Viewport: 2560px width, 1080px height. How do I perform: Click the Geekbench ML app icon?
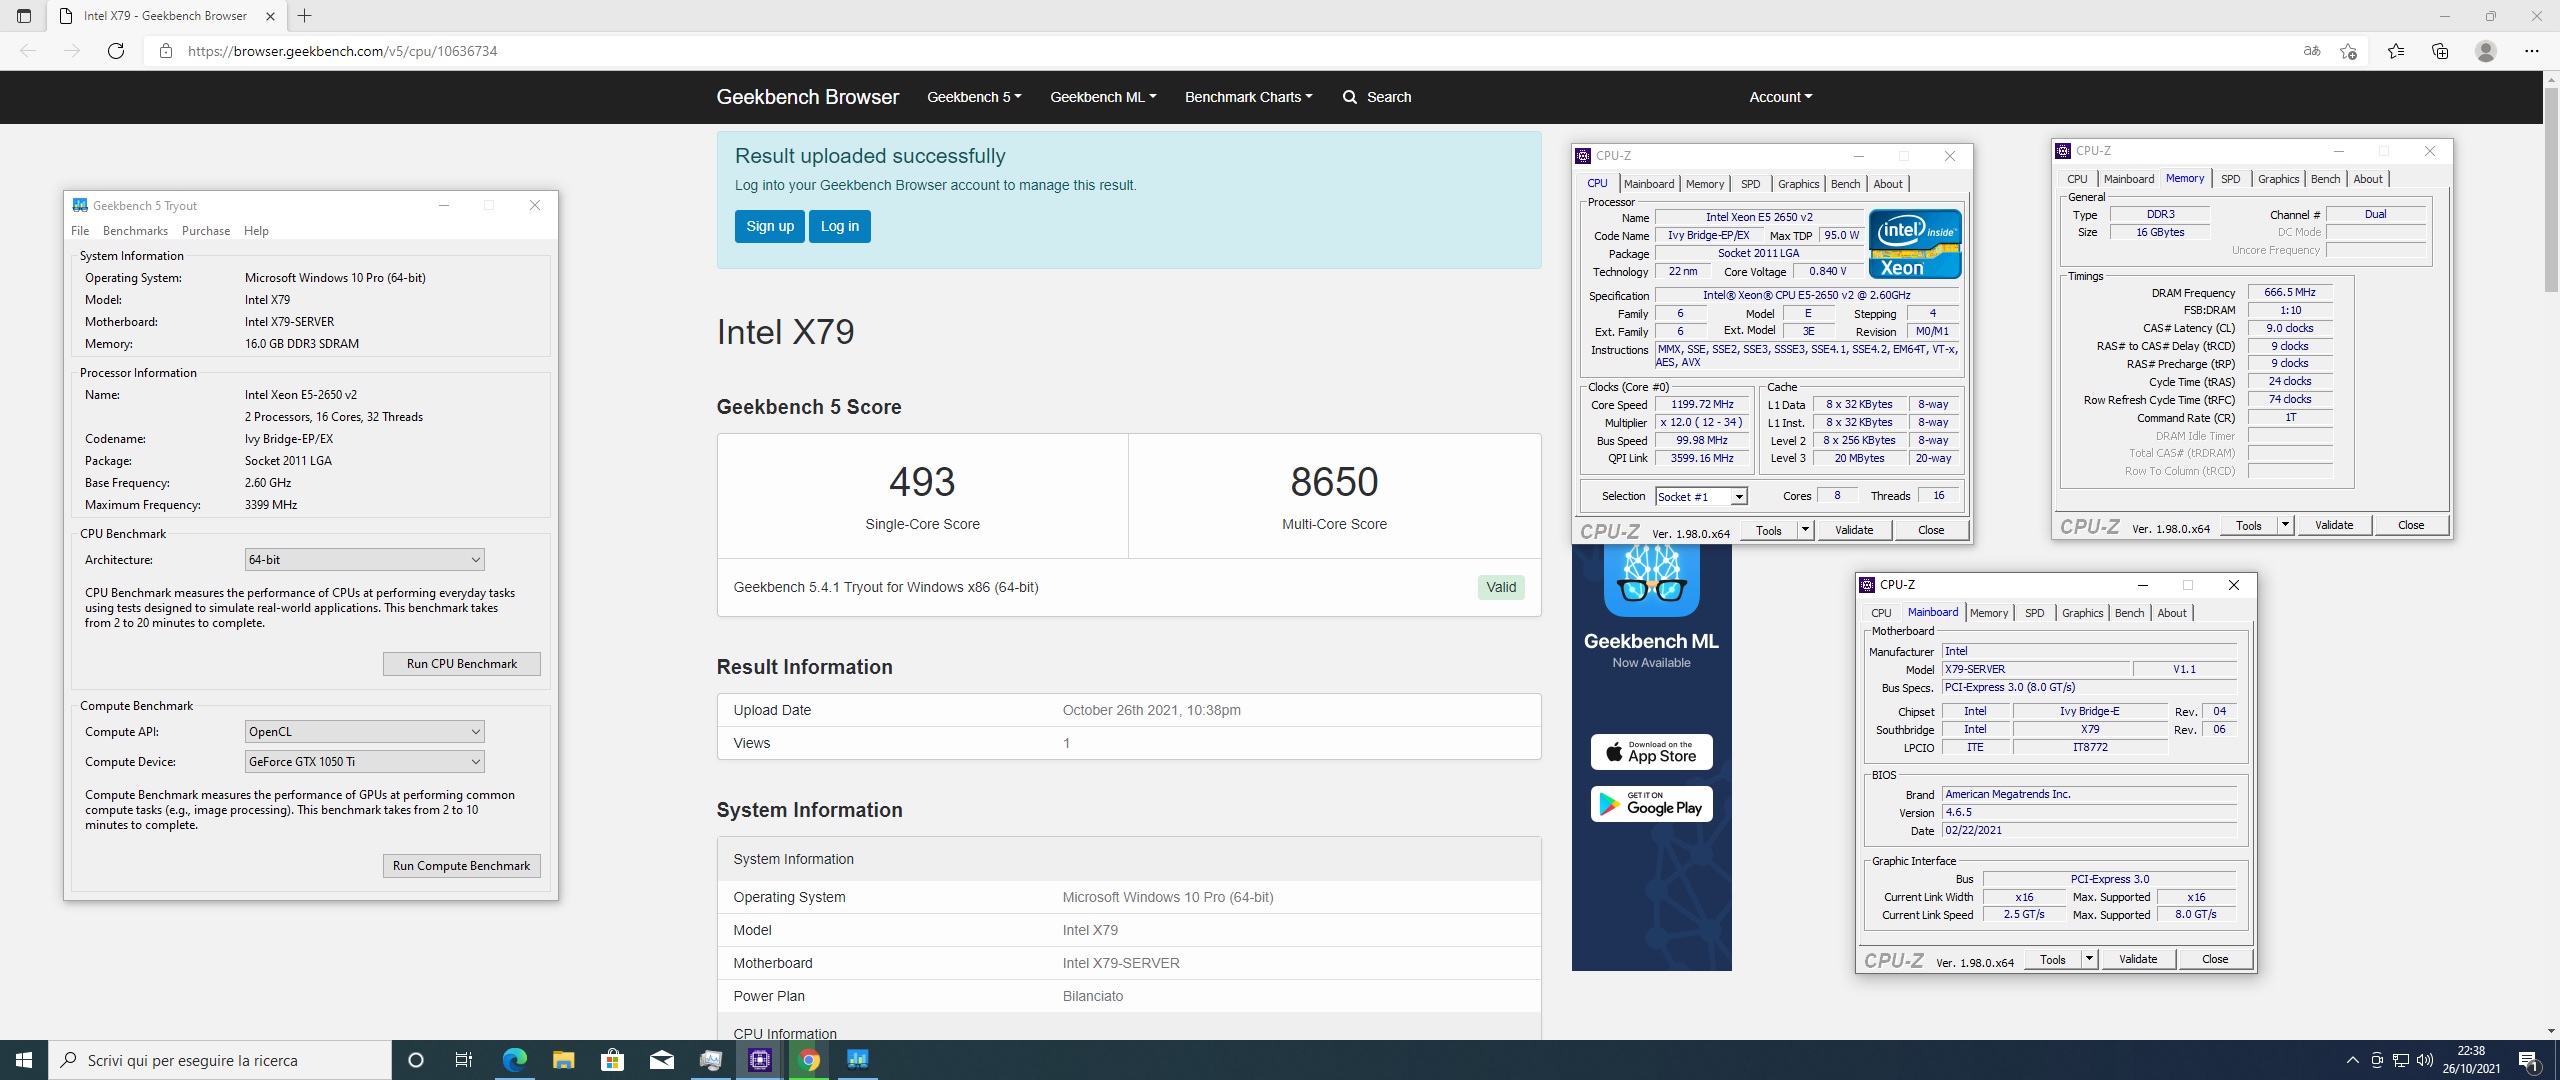click(x=1651, y=581)
